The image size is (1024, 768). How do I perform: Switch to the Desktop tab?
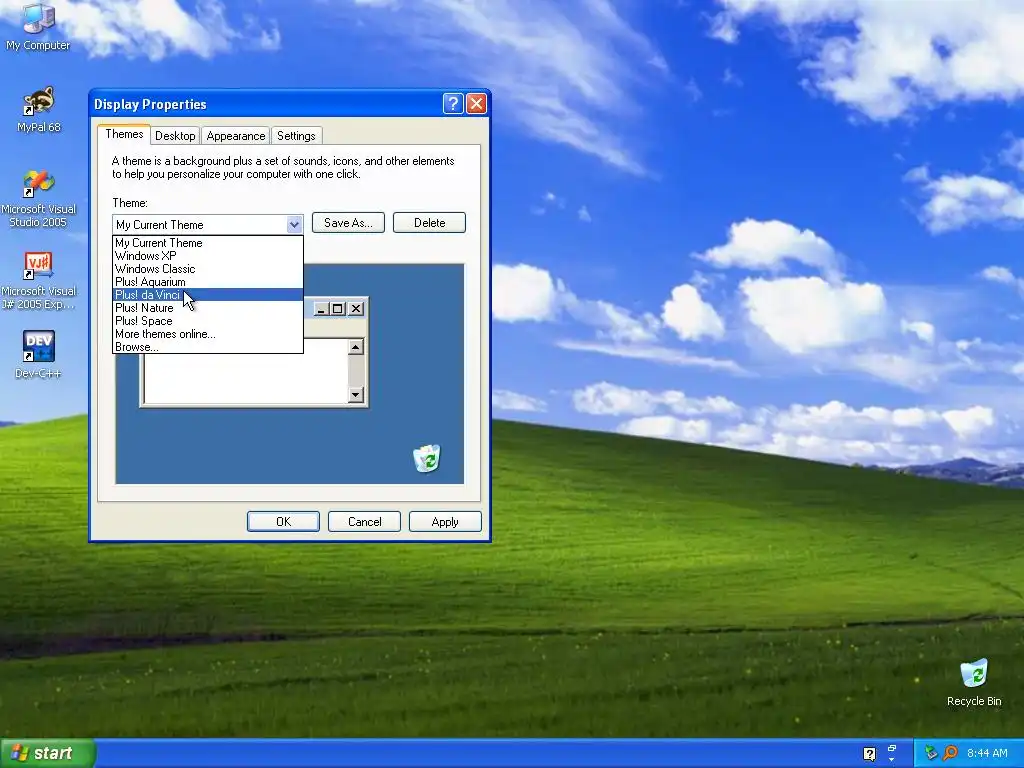[x=175, y=136]
